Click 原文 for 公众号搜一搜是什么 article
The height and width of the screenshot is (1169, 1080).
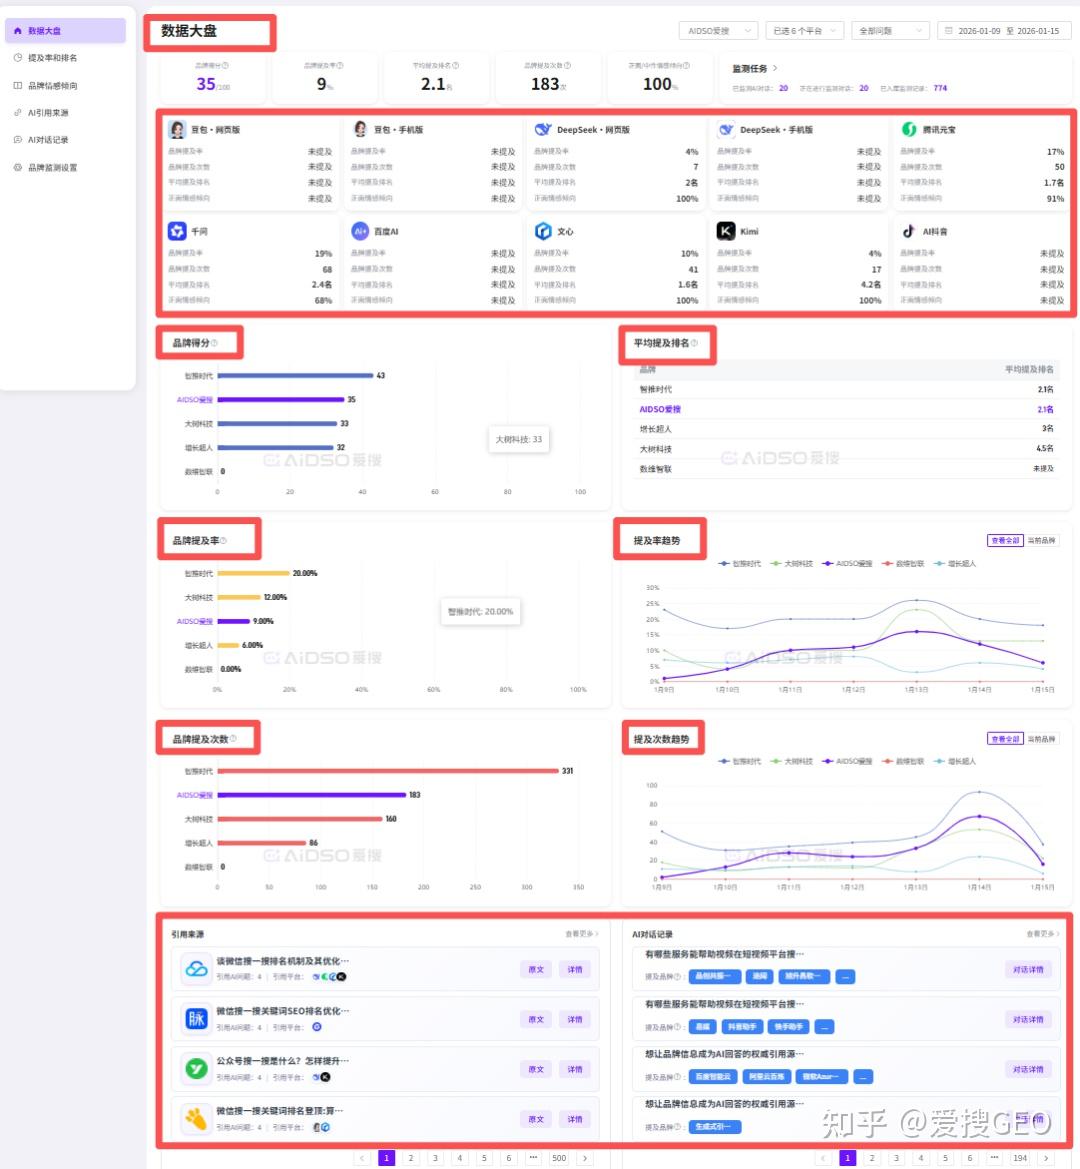click(x=536, y=1069)
